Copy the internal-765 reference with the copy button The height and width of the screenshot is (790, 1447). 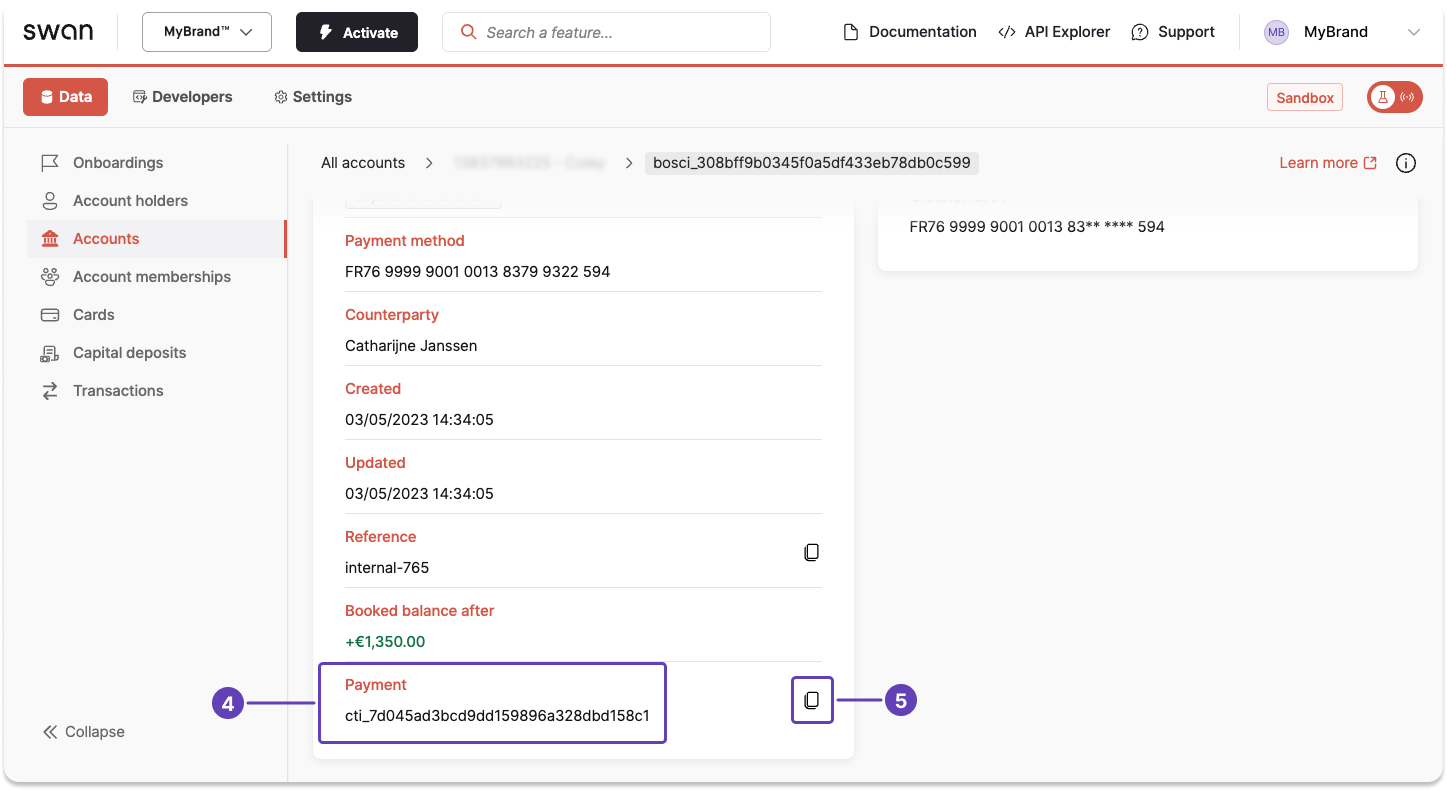(x=811, y=551)
